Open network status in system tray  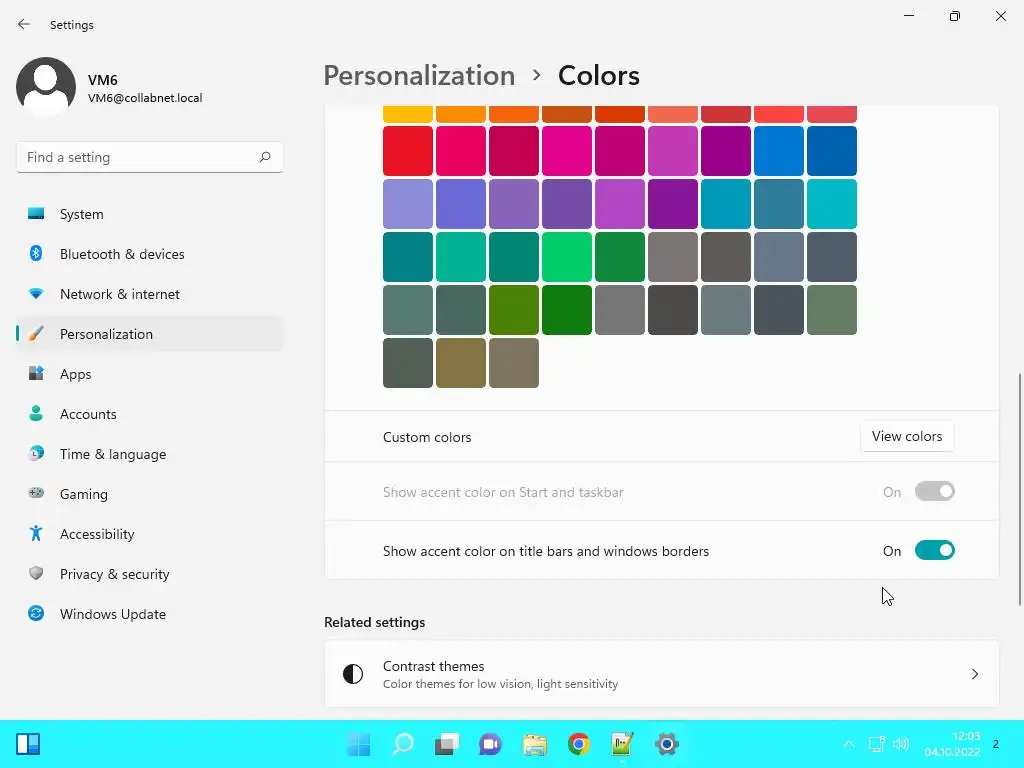tap(876, 744)
